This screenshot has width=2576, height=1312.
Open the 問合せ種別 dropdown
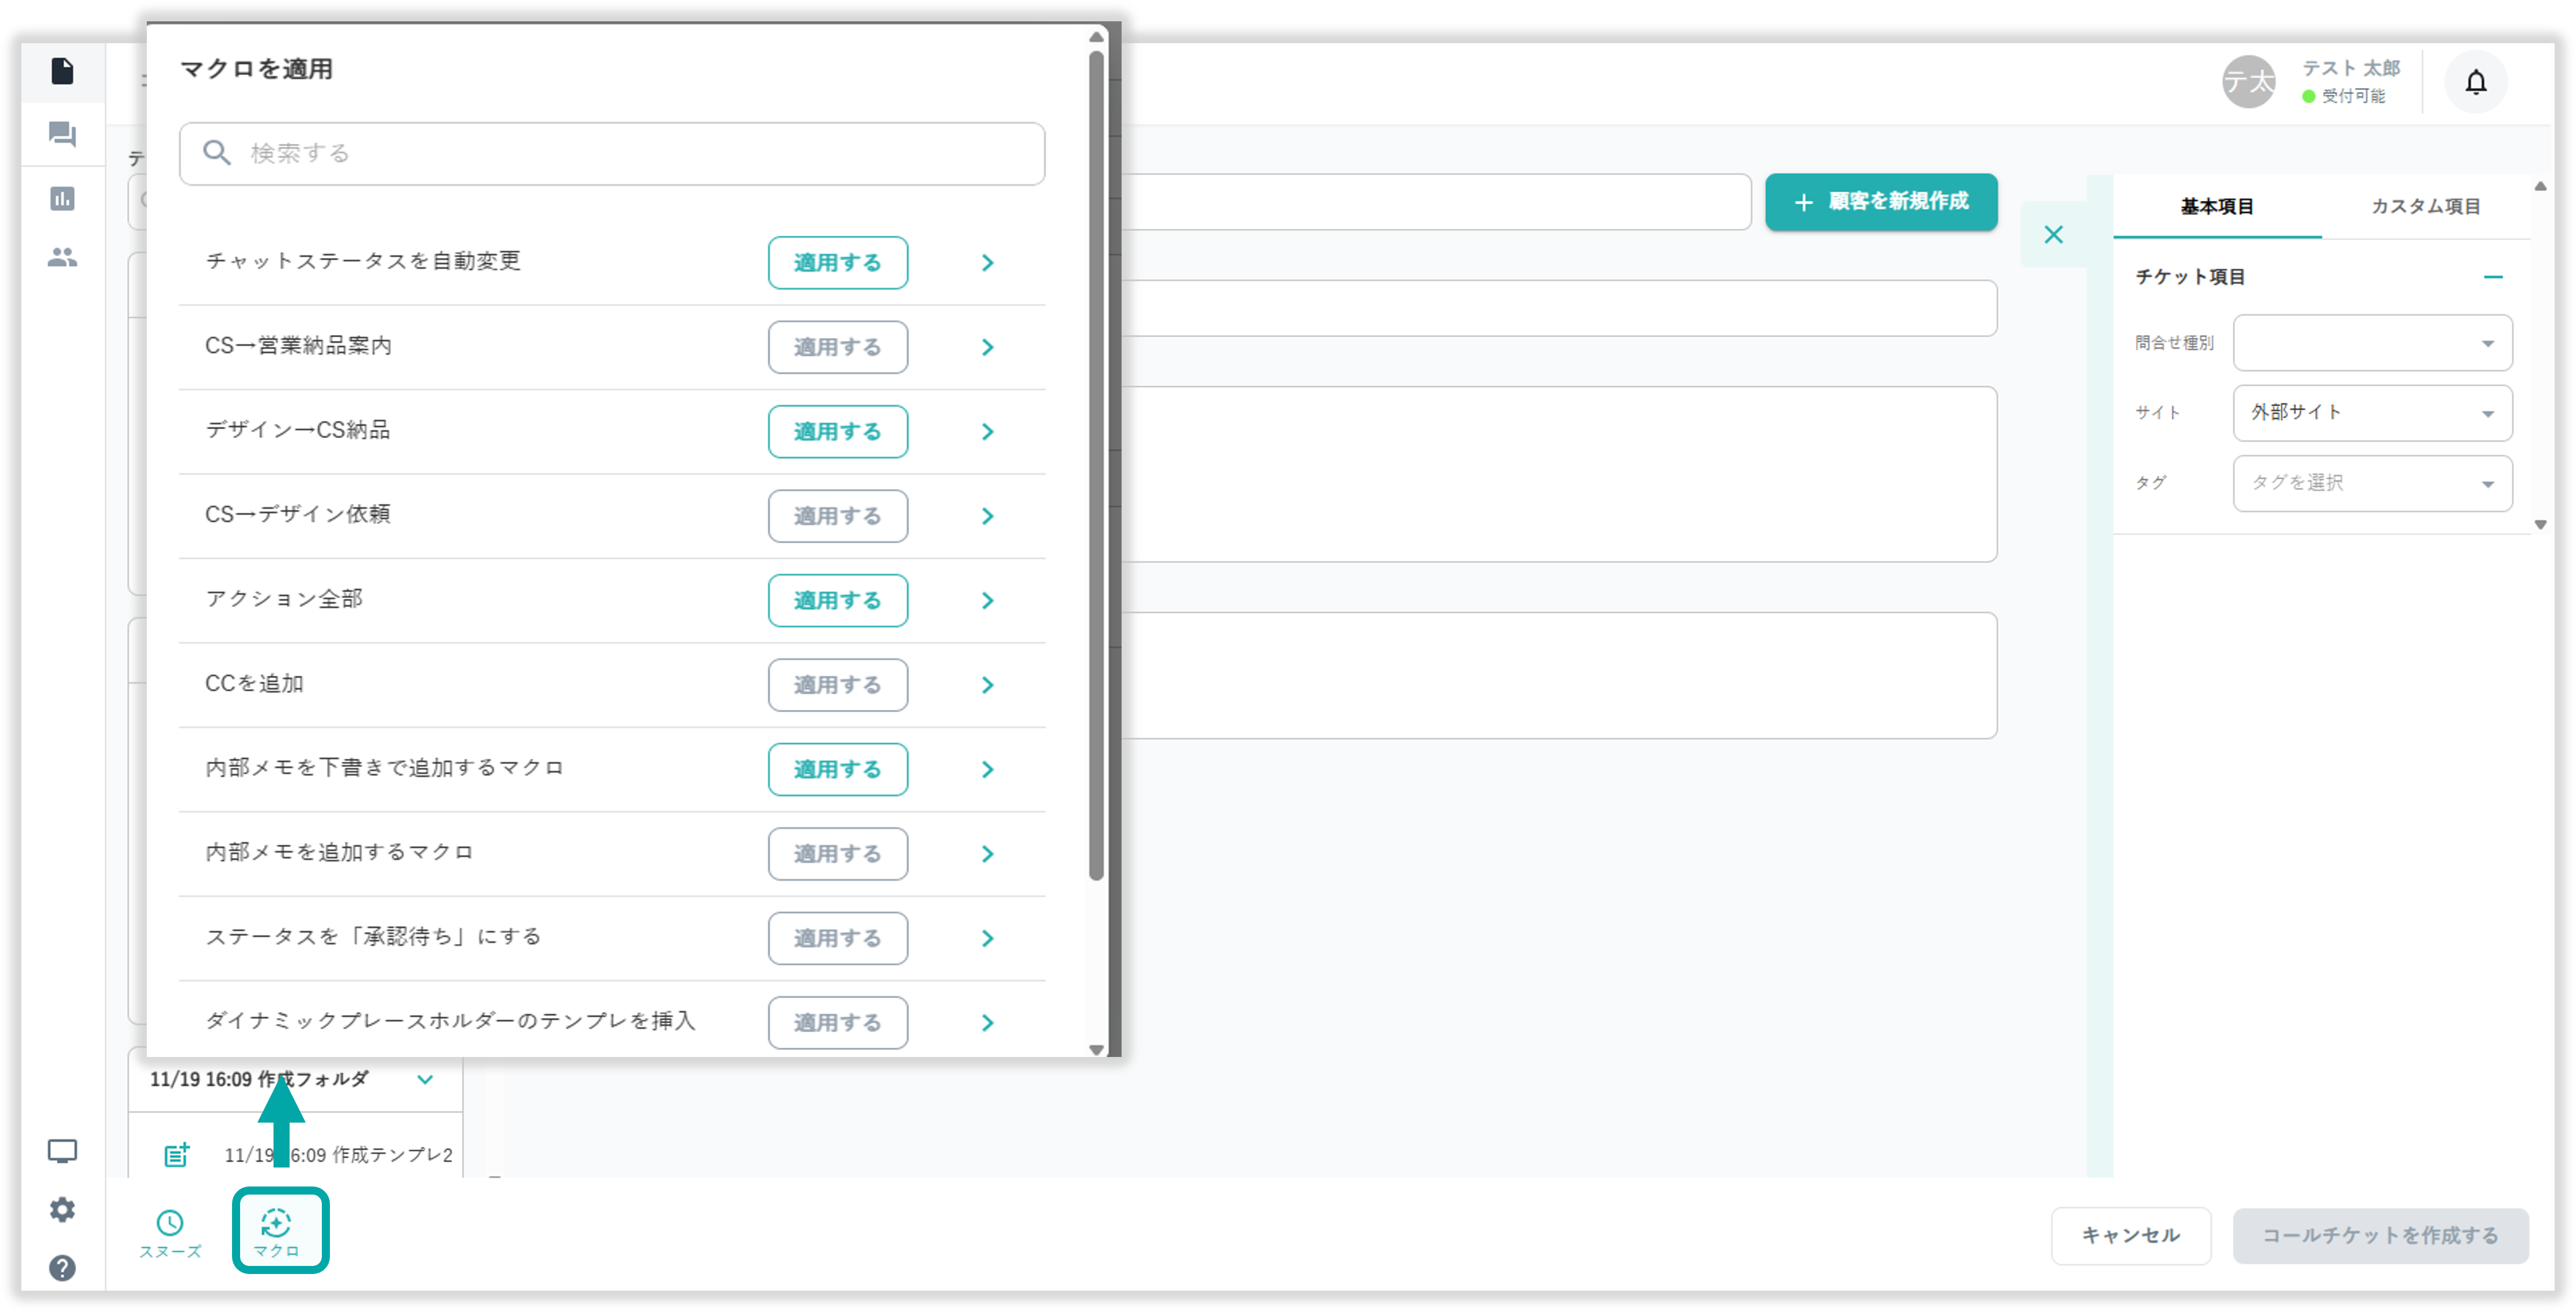tap(2372, 343)
